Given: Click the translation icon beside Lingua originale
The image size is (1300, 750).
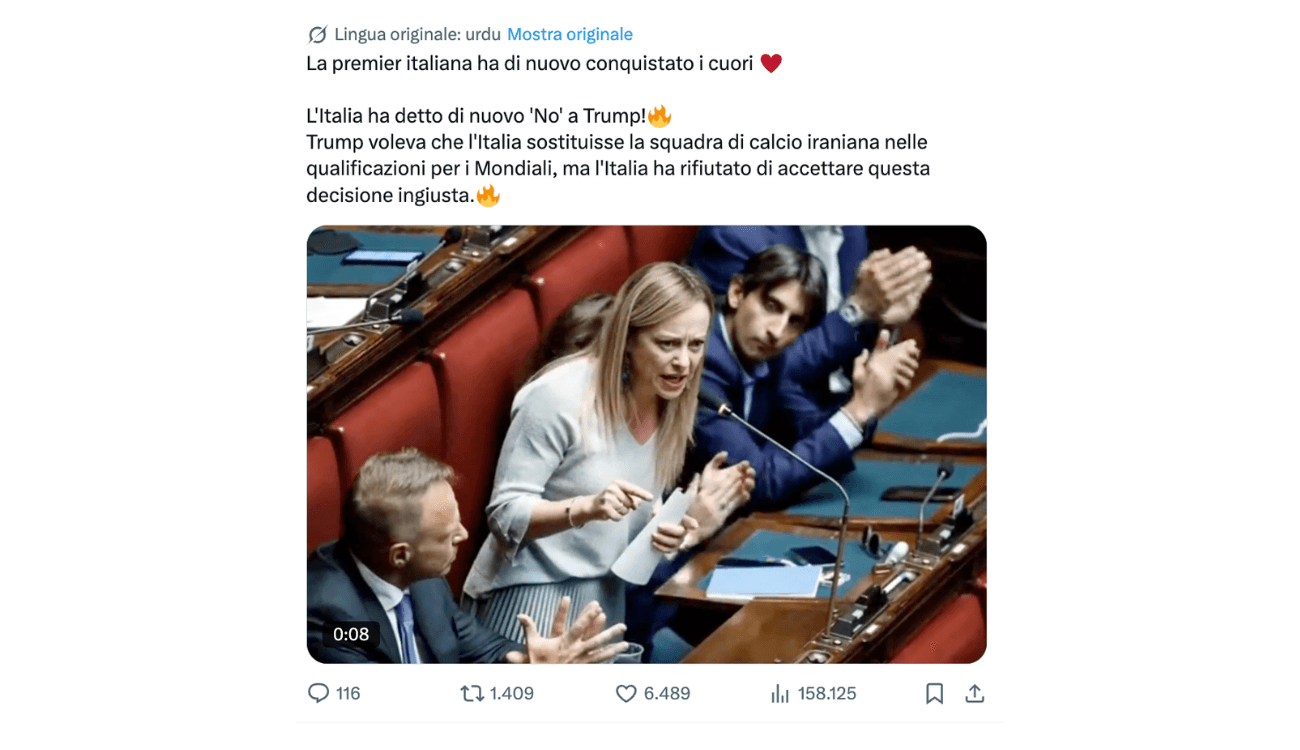Looking at the screenshot, I should (317, 35).
